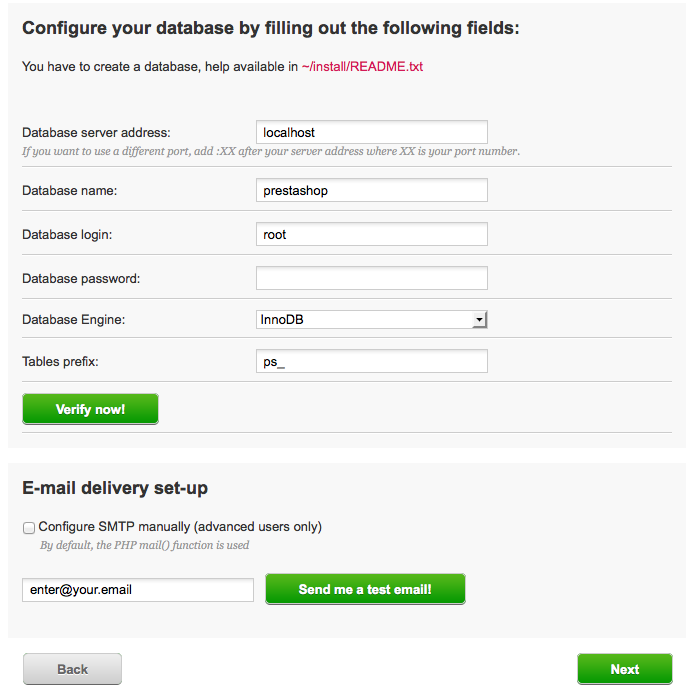
Task: Click the 'Database password:' label text
Action: pyautogui.click(x=81, y=278)
